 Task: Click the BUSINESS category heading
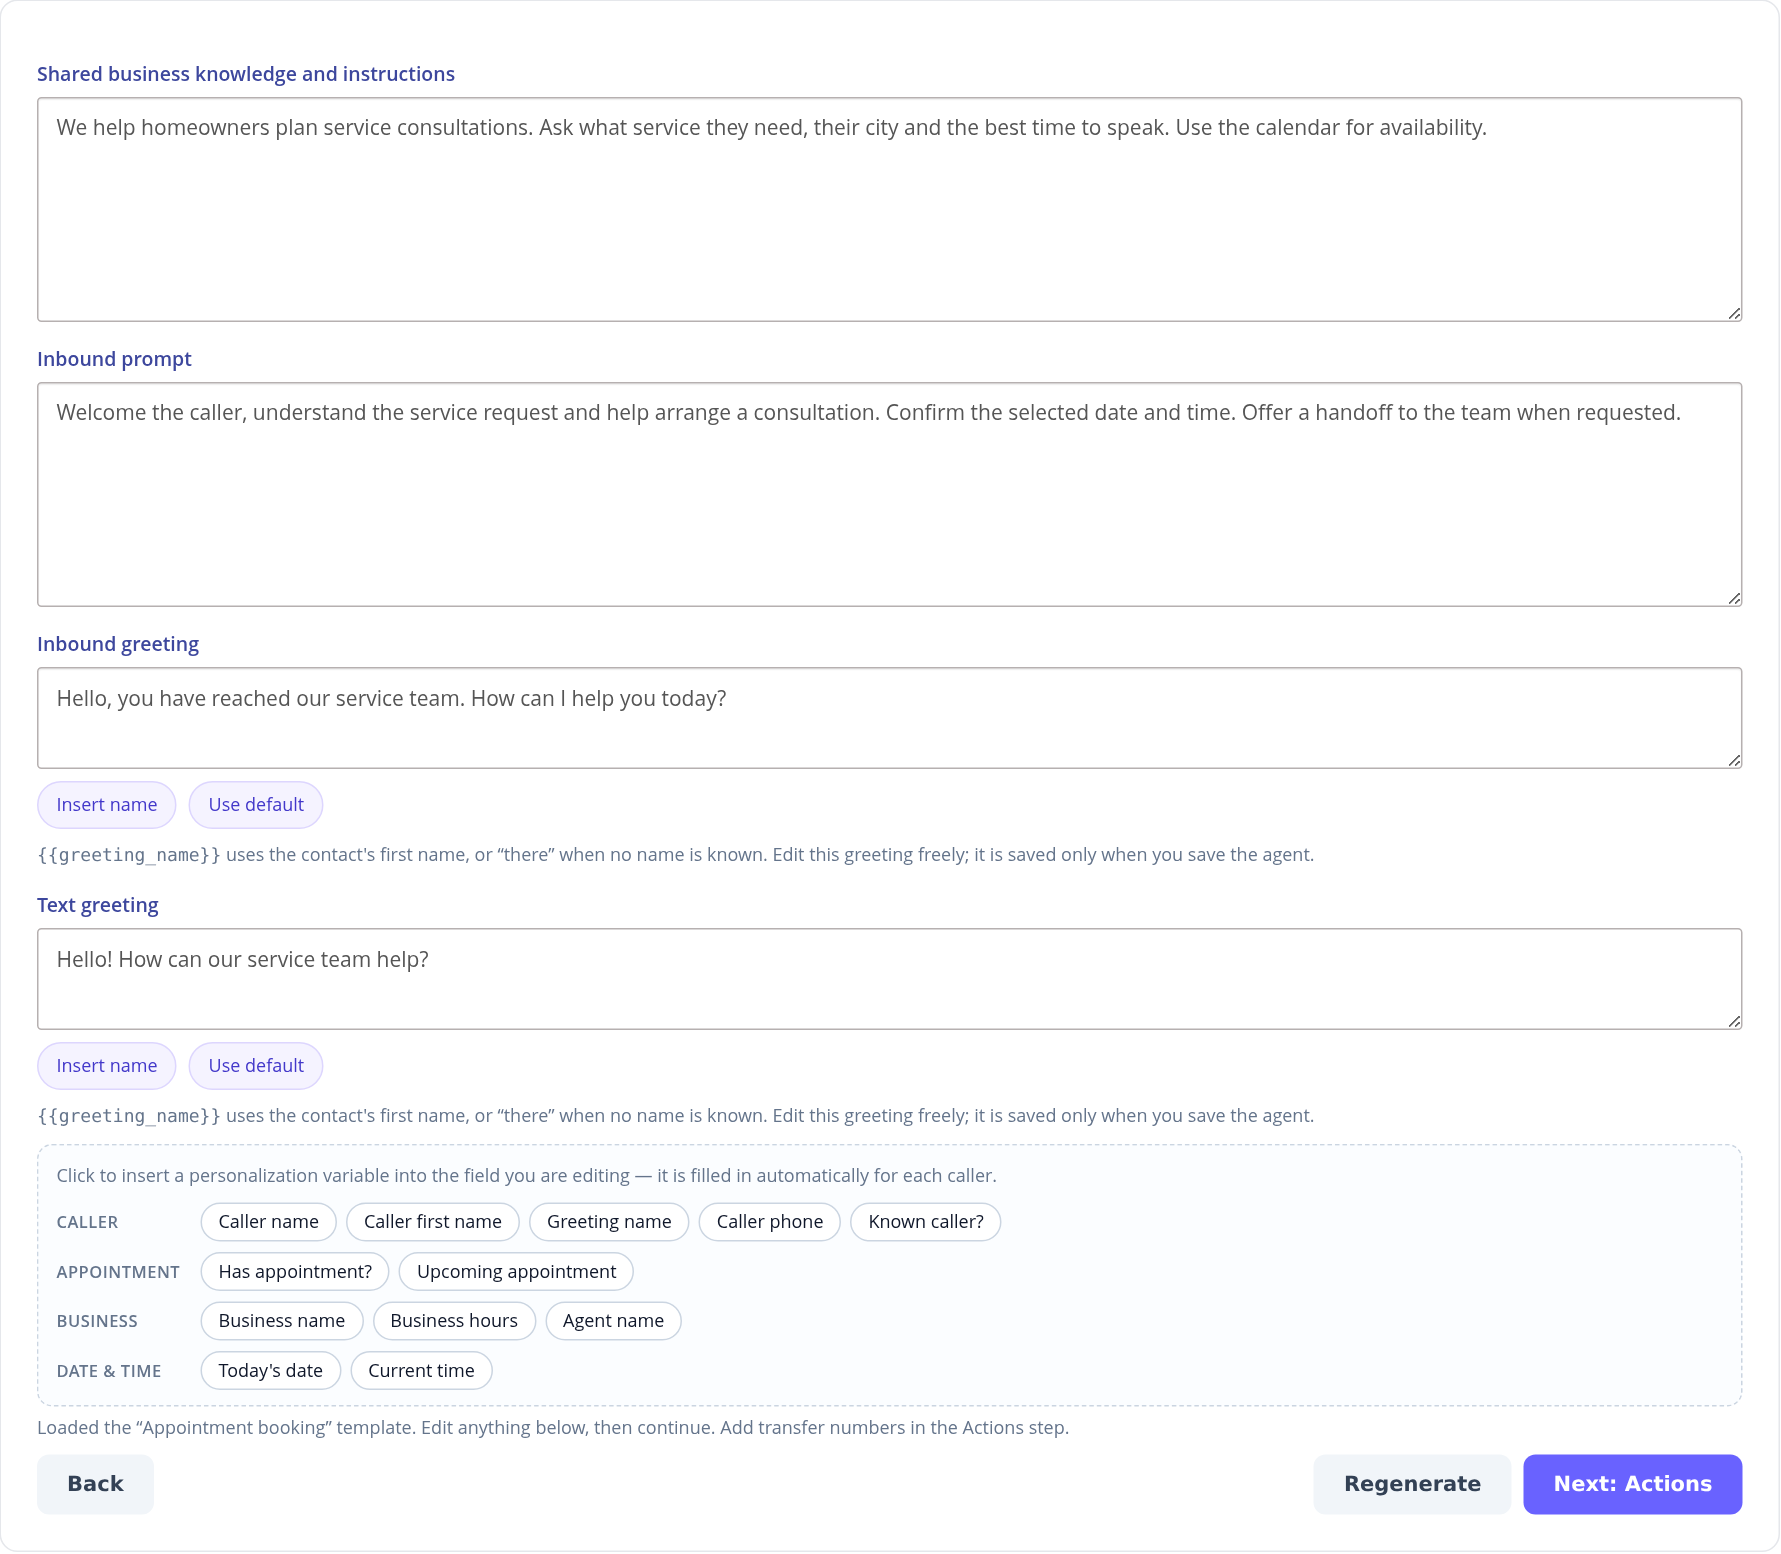[97, 1321]
